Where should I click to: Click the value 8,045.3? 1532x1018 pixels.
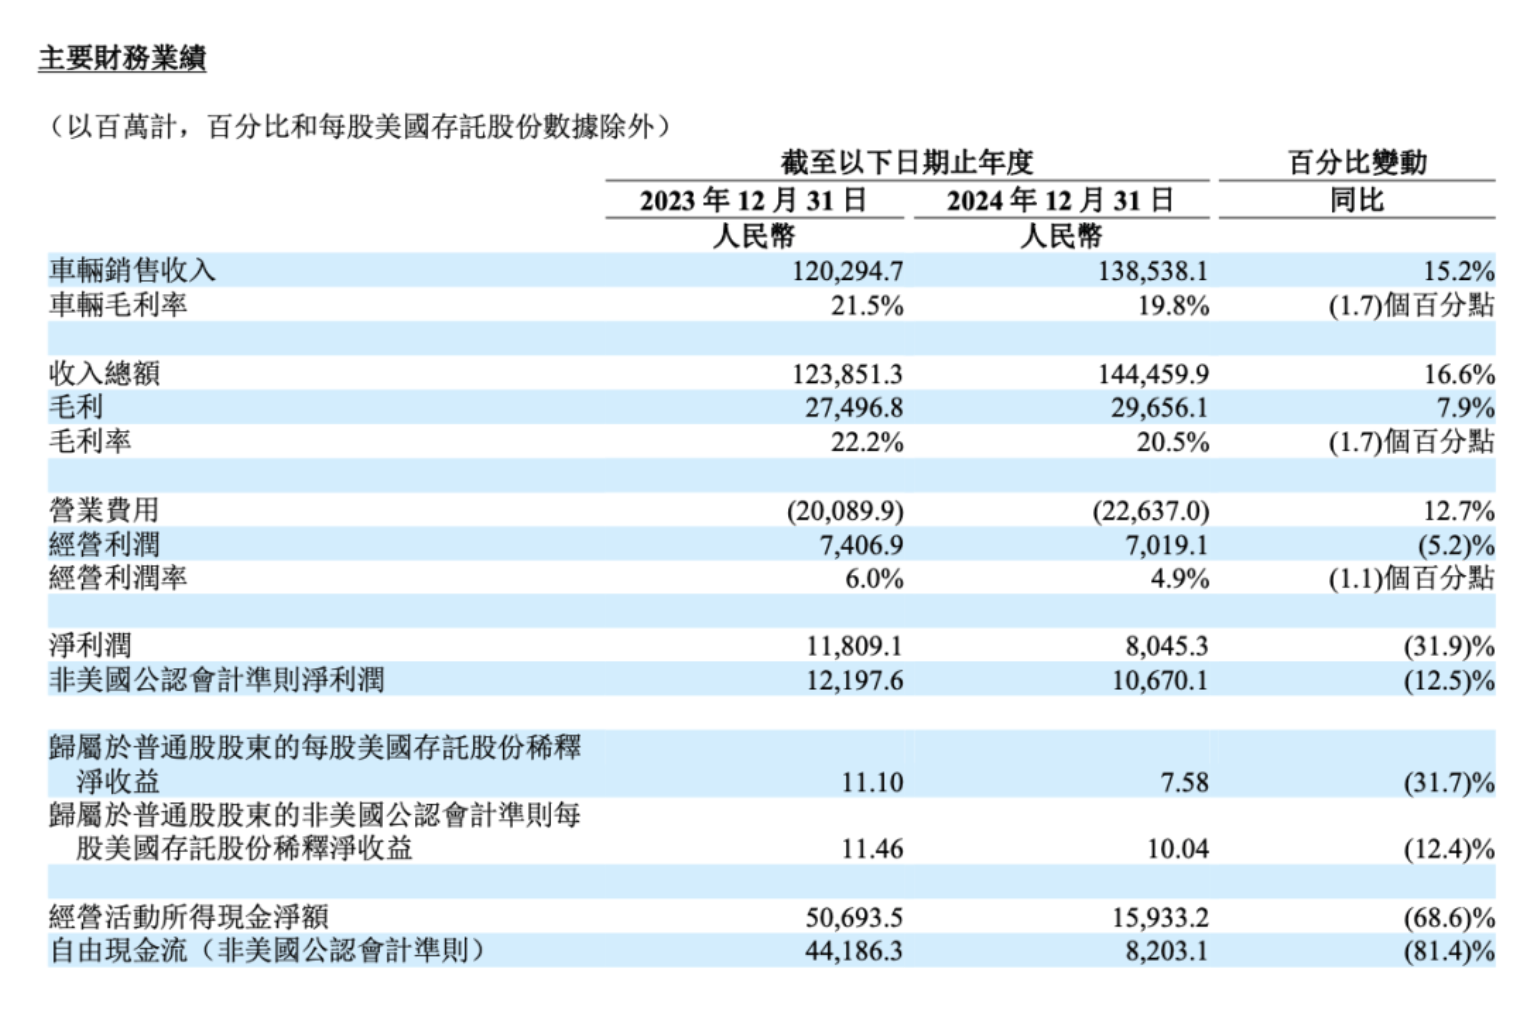coord(1167,647)
